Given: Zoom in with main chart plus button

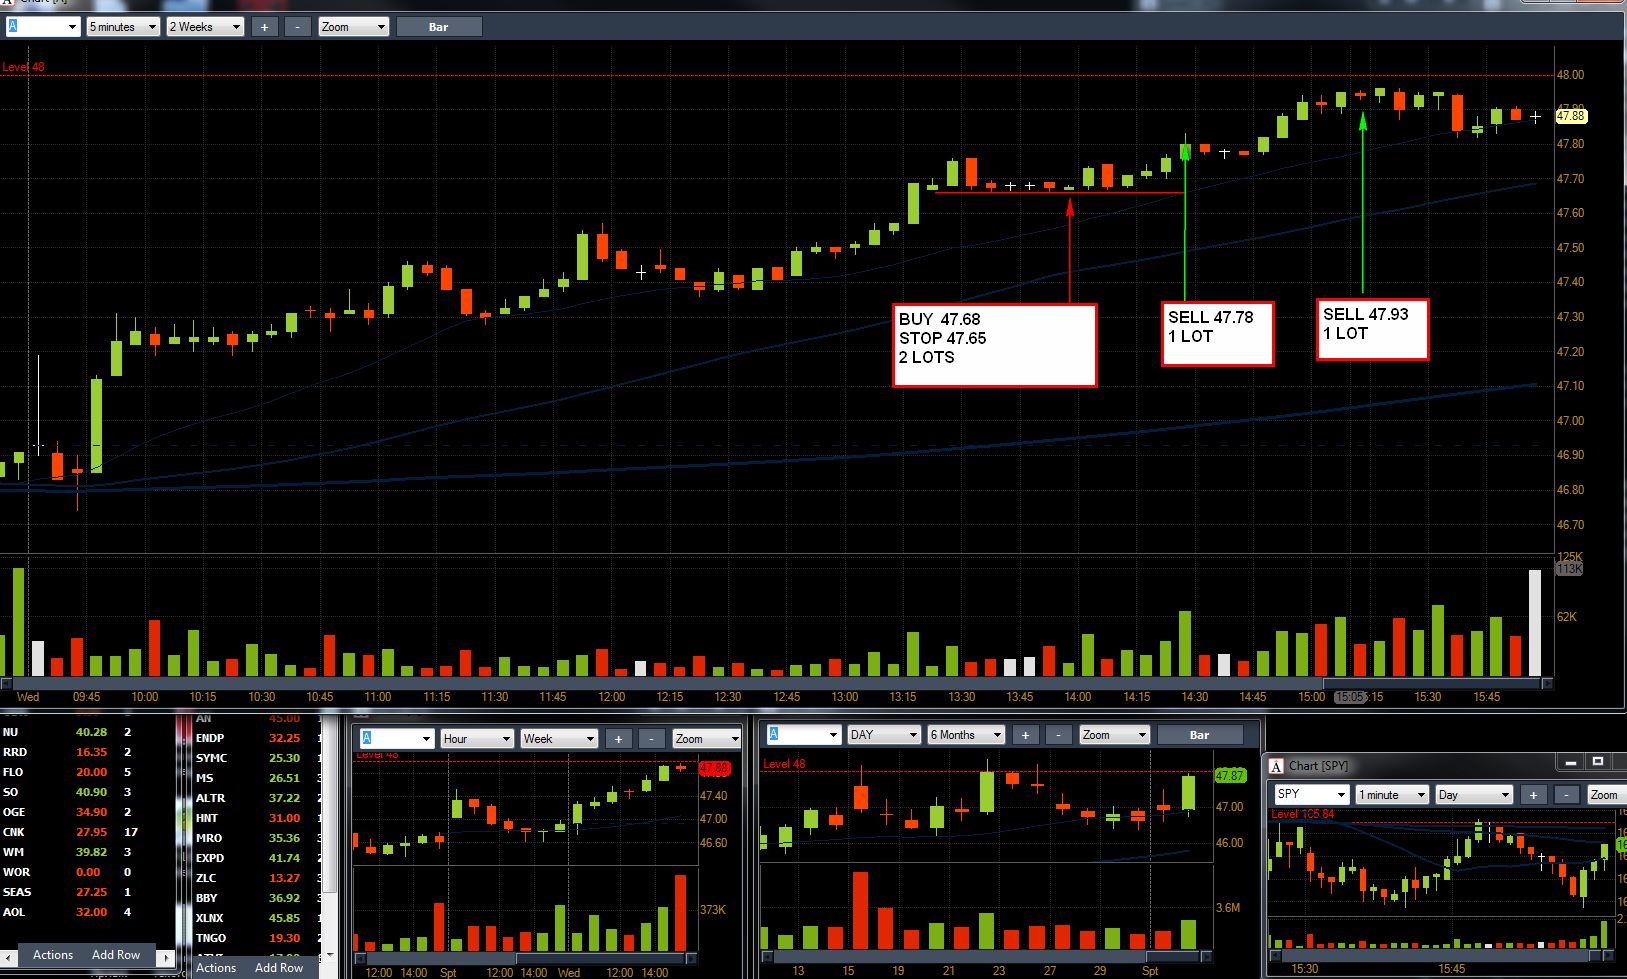Looking at the screenshot, I should [264, 27].
